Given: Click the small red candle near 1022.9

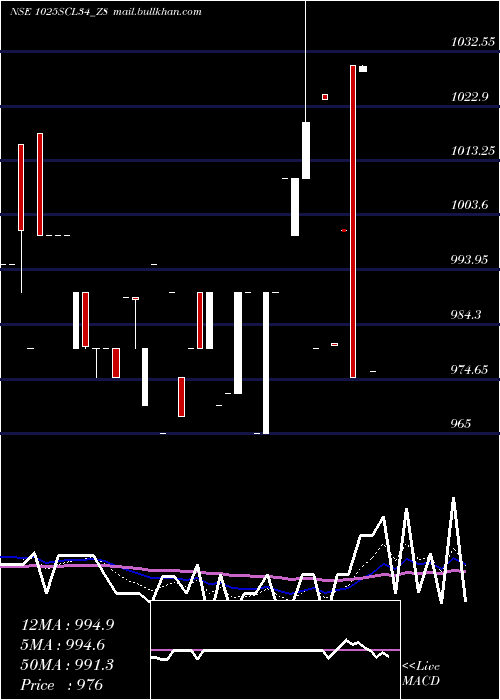Looking at the screenshot, I should (325, 97).
